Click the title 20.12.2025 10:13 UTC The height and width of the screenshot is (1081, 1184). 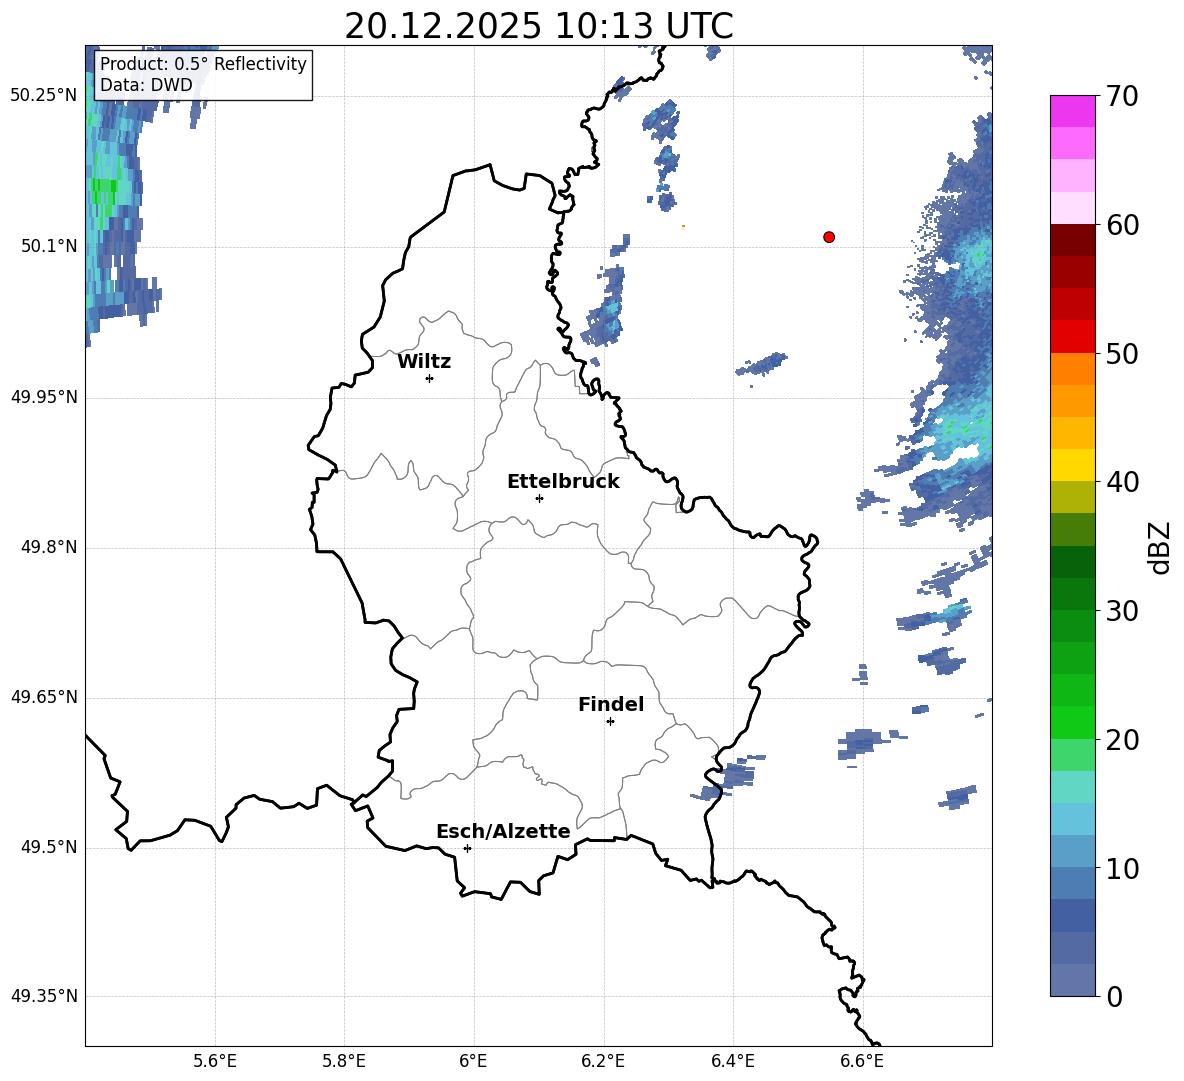click(x=539, y=26)
